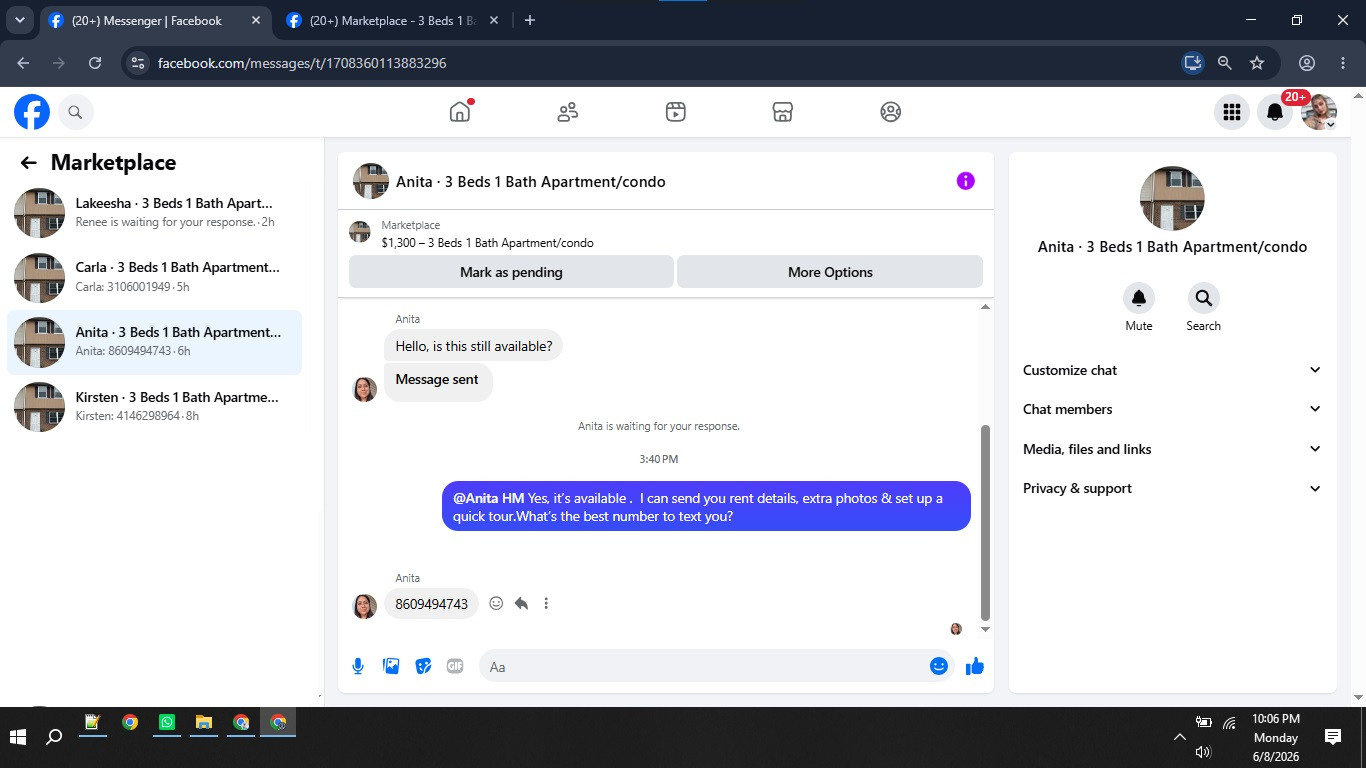Send a thumbs-up like
Image resolution: width=1366 pixels, height=768 pixels.
coord(975,666)
